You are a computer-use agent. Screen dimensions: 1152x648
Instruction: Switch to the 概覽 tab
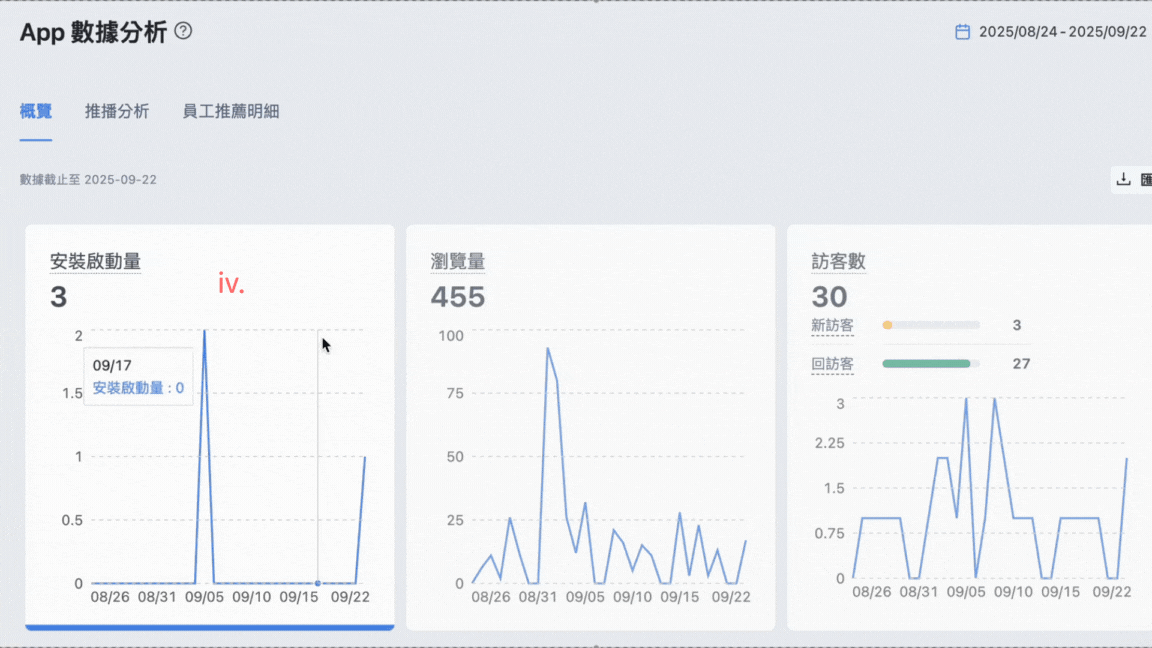pyautogui.click(x=35, y=111)
